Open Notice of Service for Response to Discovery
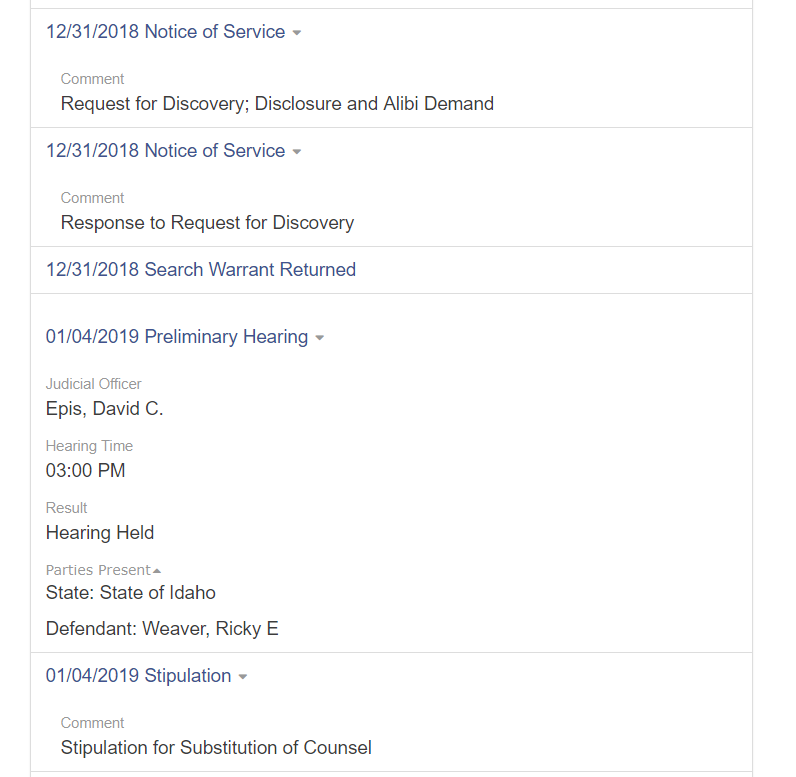 click(165, 151)
